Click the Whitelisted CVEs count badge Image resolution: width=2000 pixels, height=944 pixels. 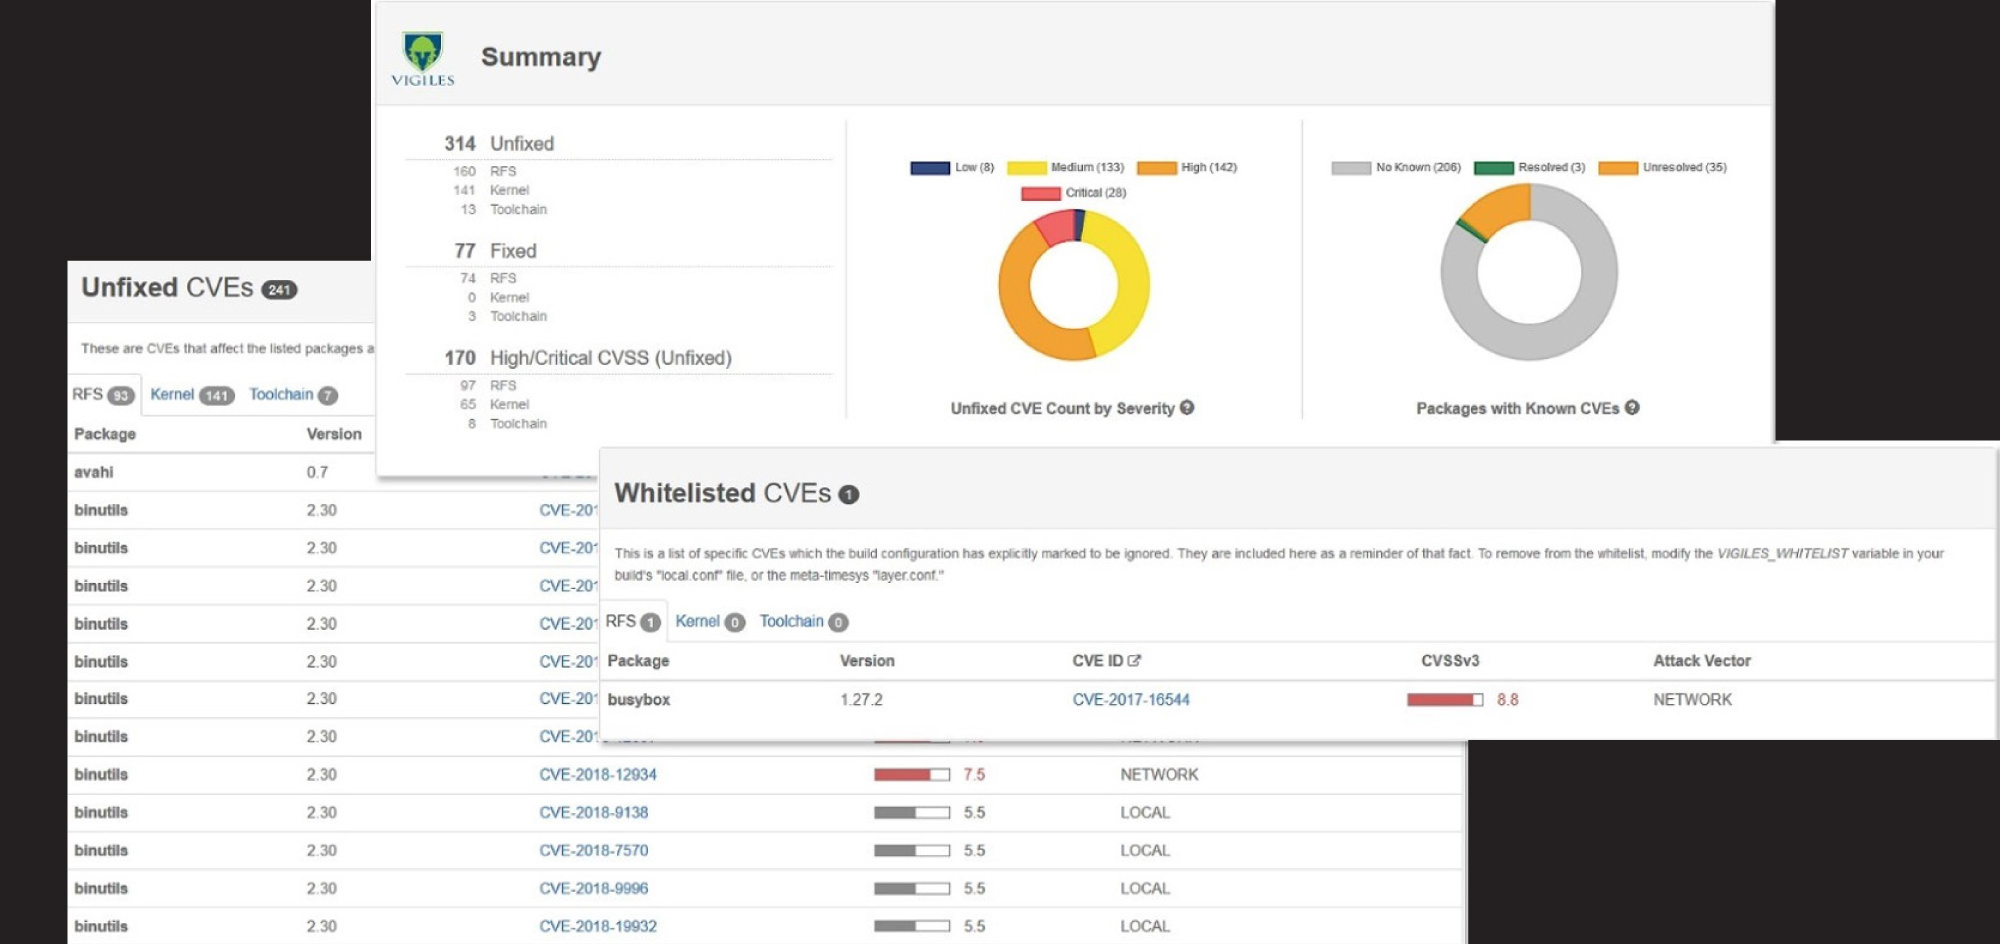pyautogui.click(x=849, y=495)
